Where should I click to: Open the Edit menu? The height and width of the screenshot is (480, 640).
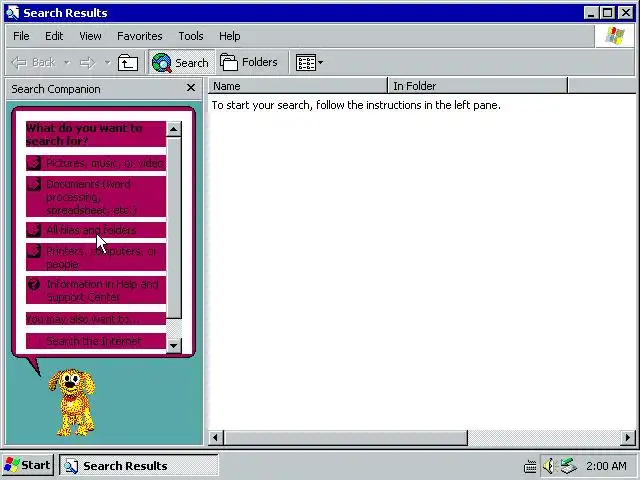54,36
